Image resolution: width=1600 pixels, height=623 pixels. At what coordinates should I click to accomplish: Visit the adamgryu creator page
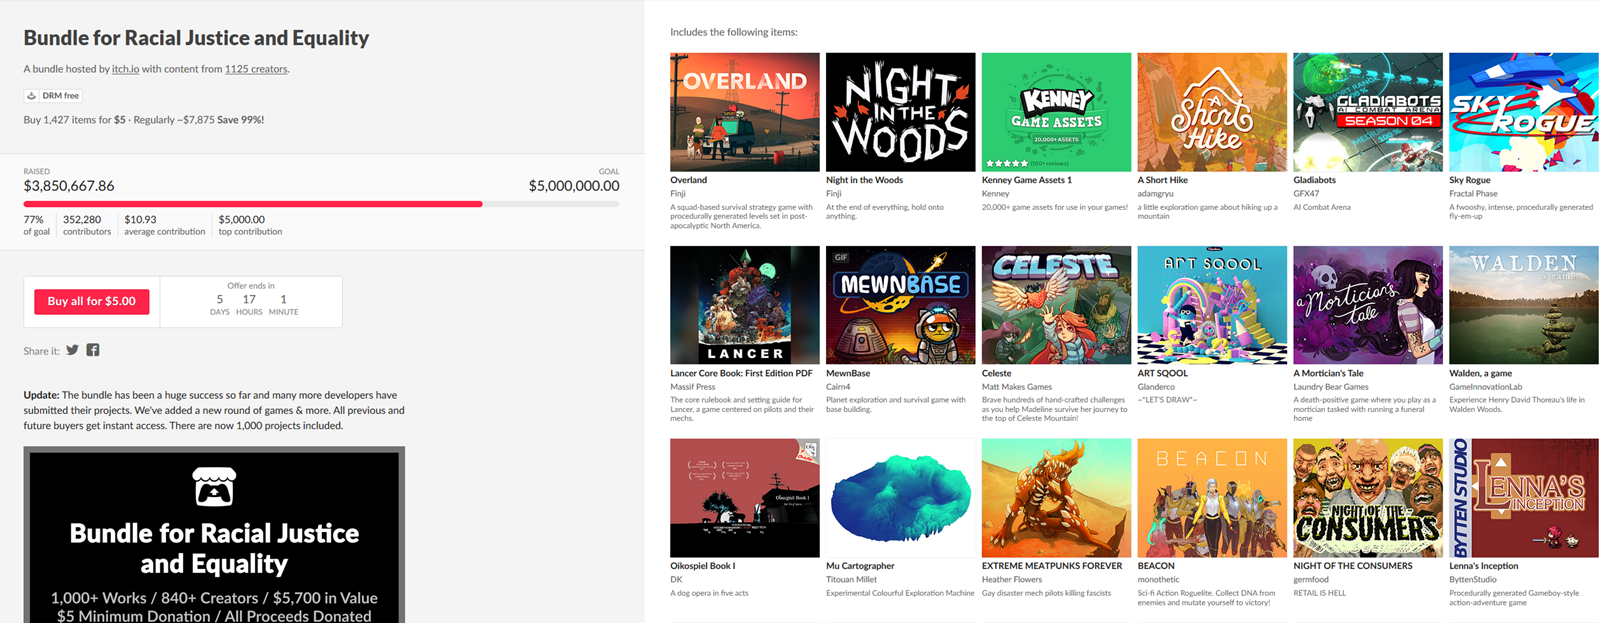coord(1155,194)
